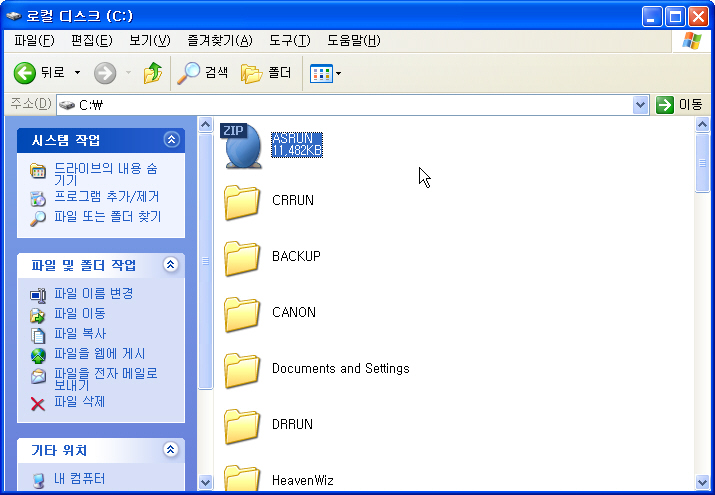Open the 도구(T) menu
Screen dimensions: 715x495
(x=290, y=41)
